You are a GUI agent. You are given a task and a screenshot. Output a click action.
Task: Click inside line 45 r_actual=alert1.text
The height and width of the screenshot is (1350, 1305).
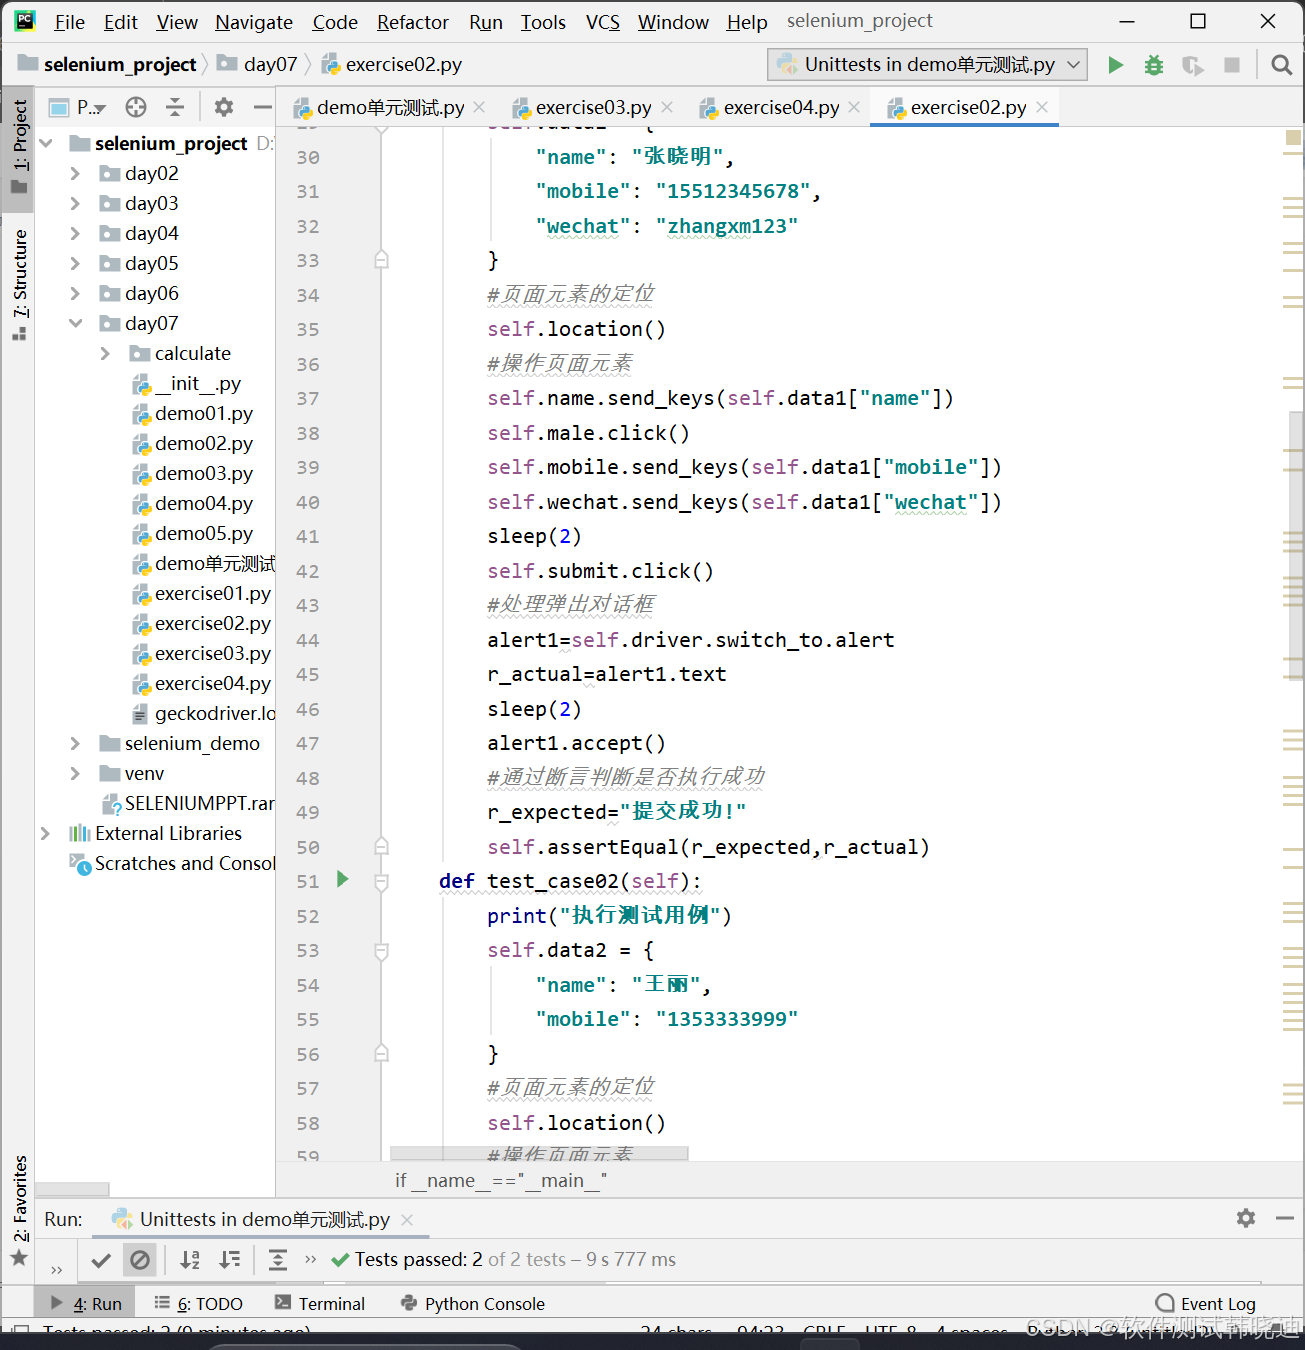pos(606,674)
